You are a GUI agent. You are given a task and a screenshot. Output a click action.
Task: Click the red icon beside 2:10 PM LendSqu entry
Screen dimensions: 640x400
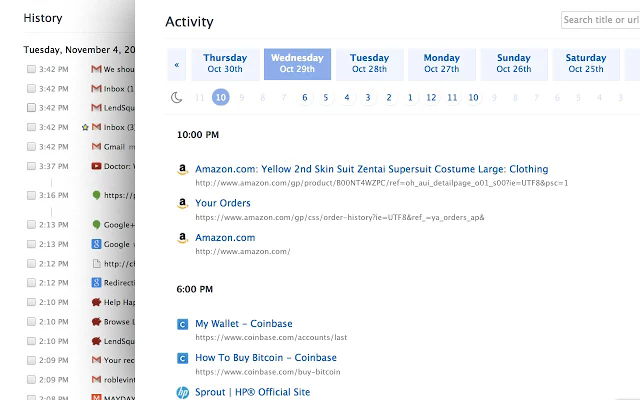point(96,341)
